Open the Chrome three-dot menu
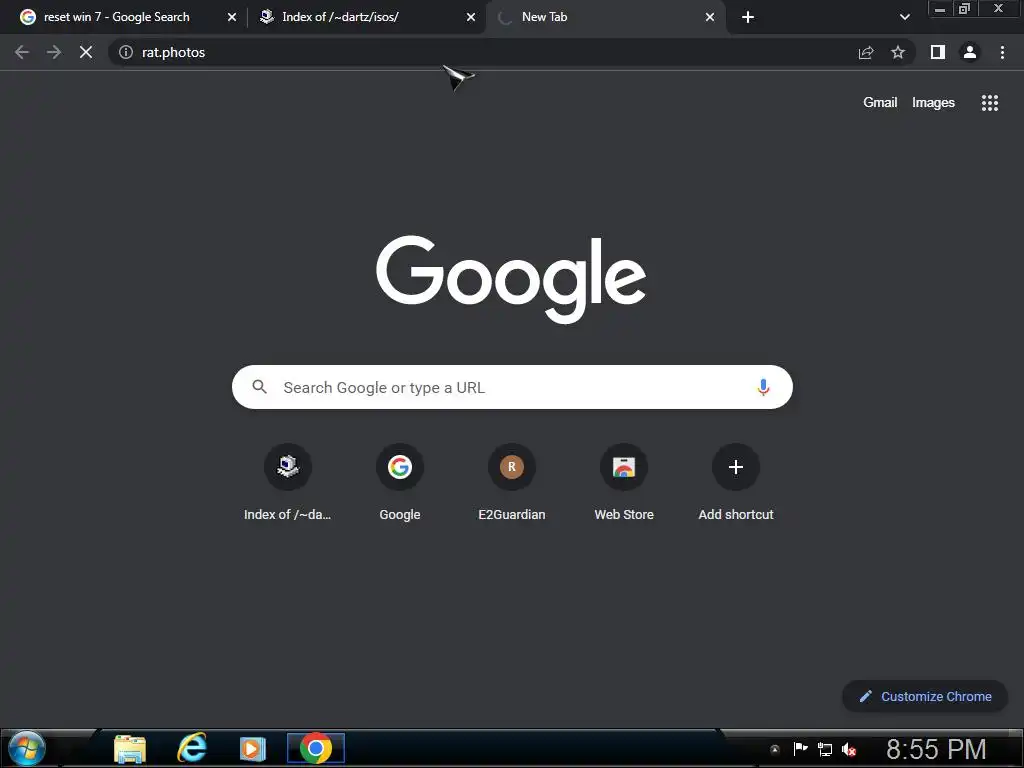The height and width of the screenshot is (768, 1024). [x=1002, y=52]
